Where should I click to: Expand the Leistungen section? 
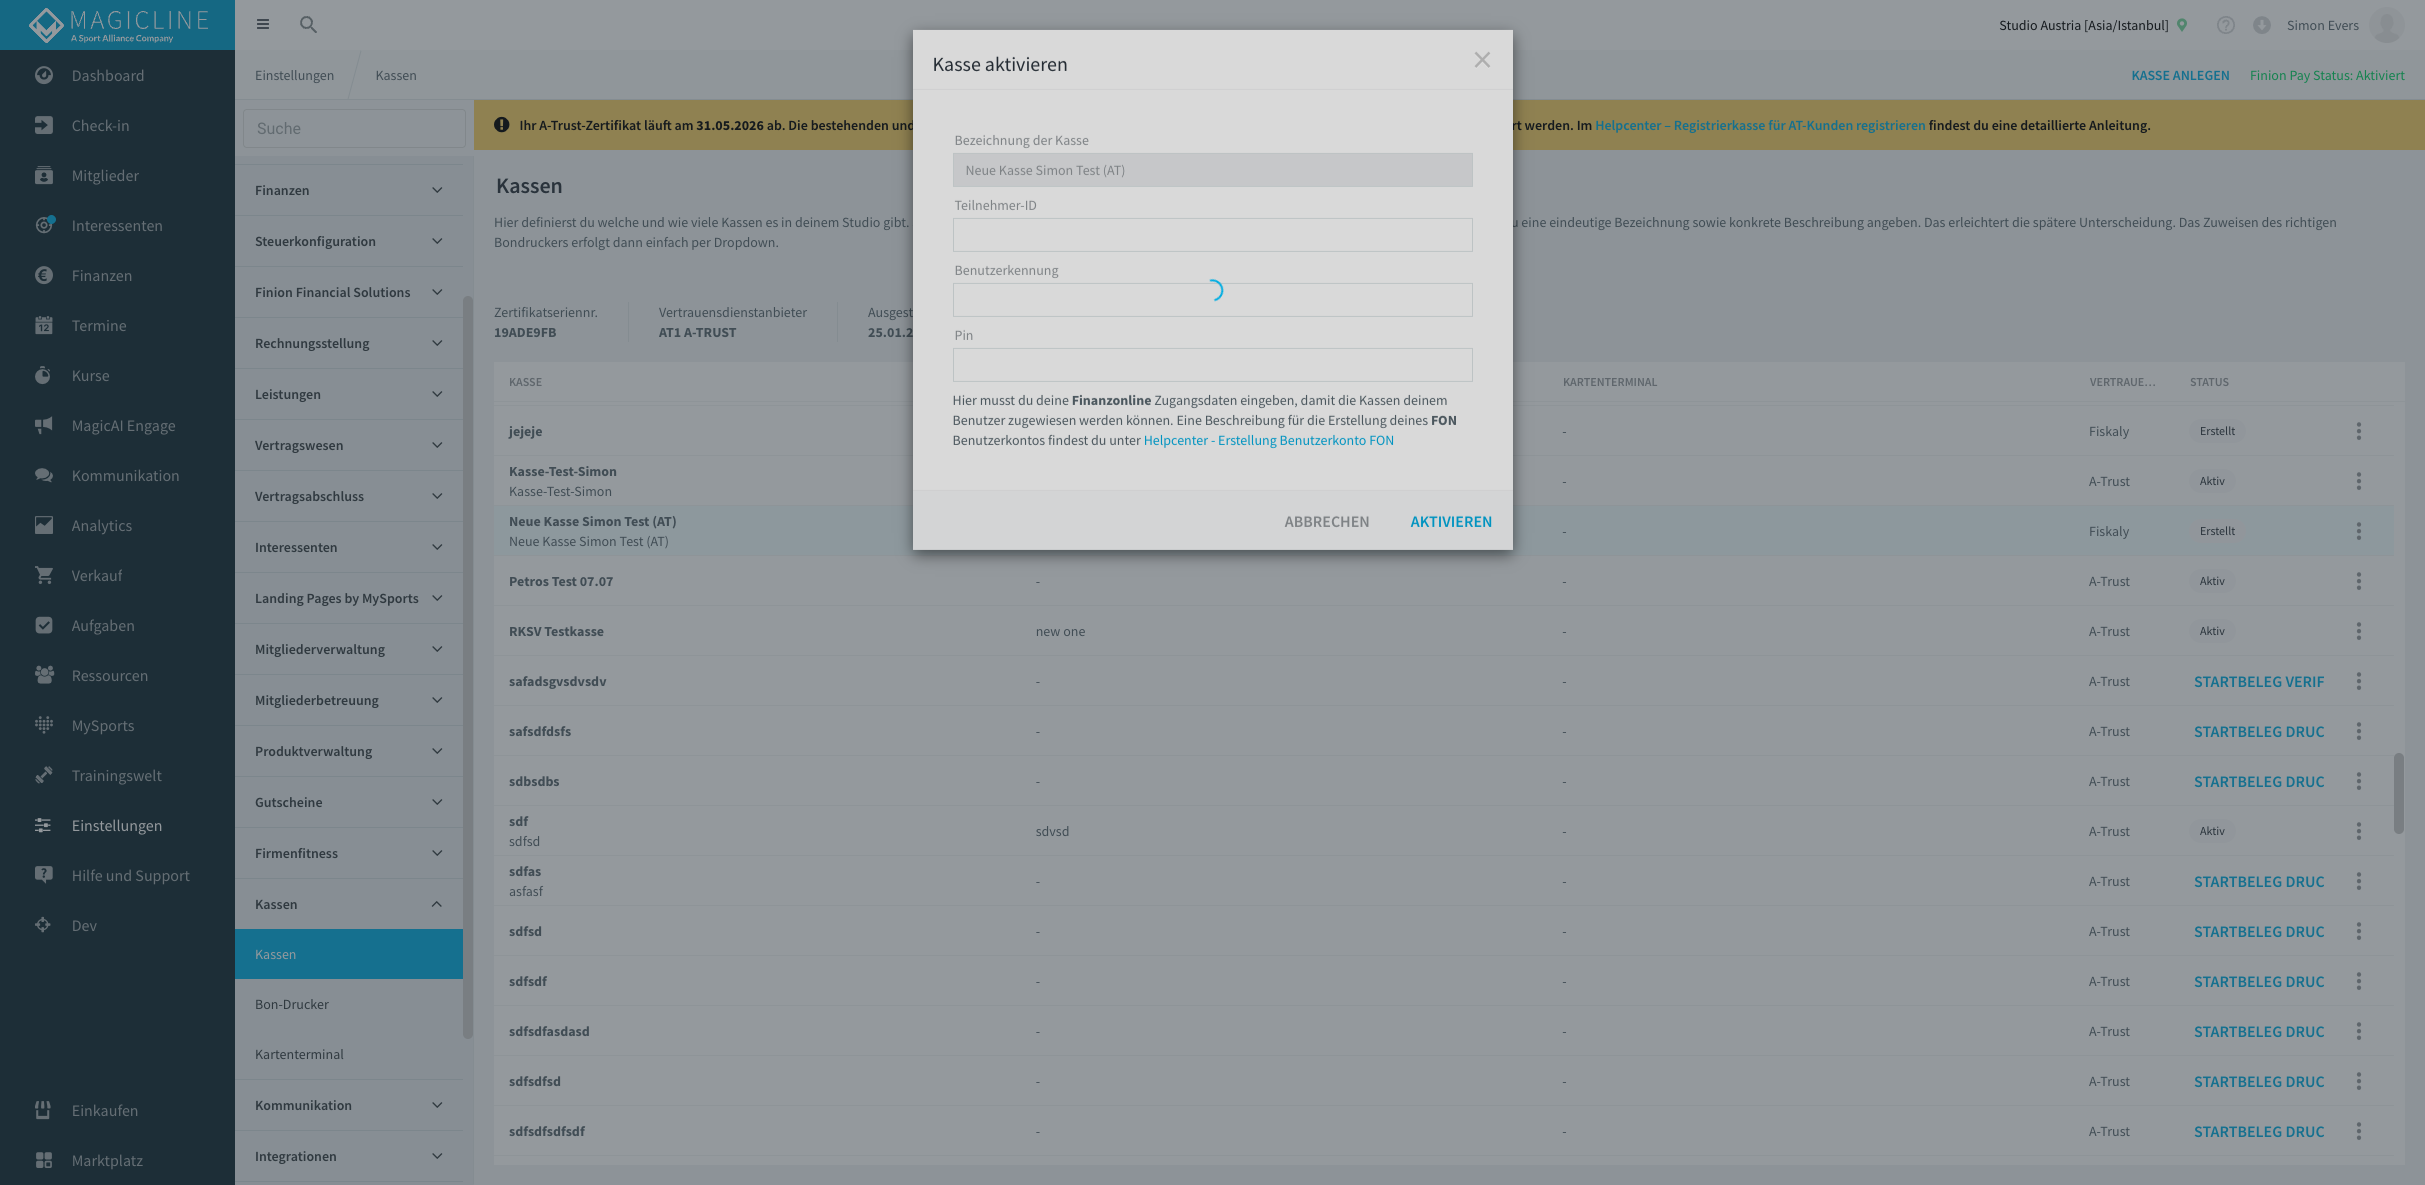(x=349, y=394)
